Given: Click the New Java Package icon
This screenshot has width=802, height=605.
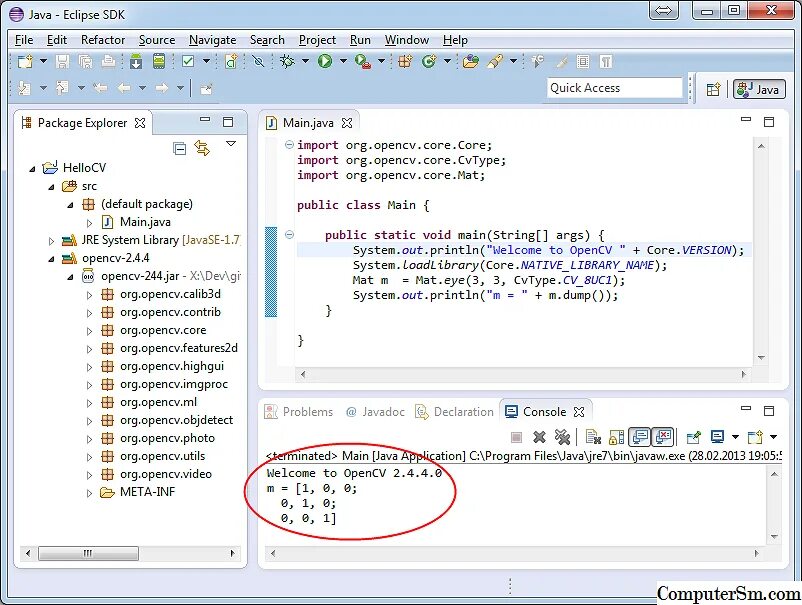Looking at the screenshot, I should (405, 61).
